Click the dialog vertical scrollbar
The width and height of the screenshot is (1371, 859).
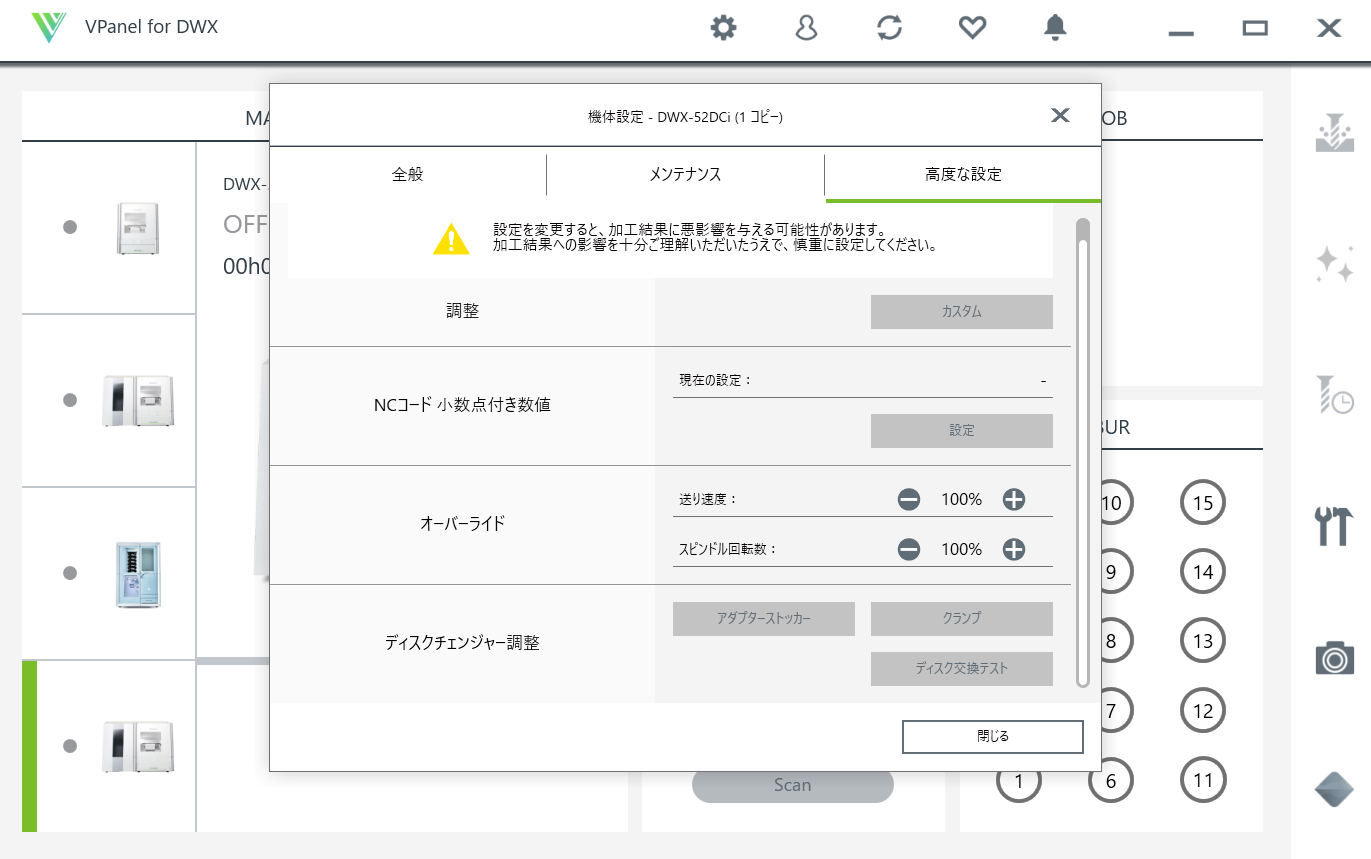point(1082,452)
